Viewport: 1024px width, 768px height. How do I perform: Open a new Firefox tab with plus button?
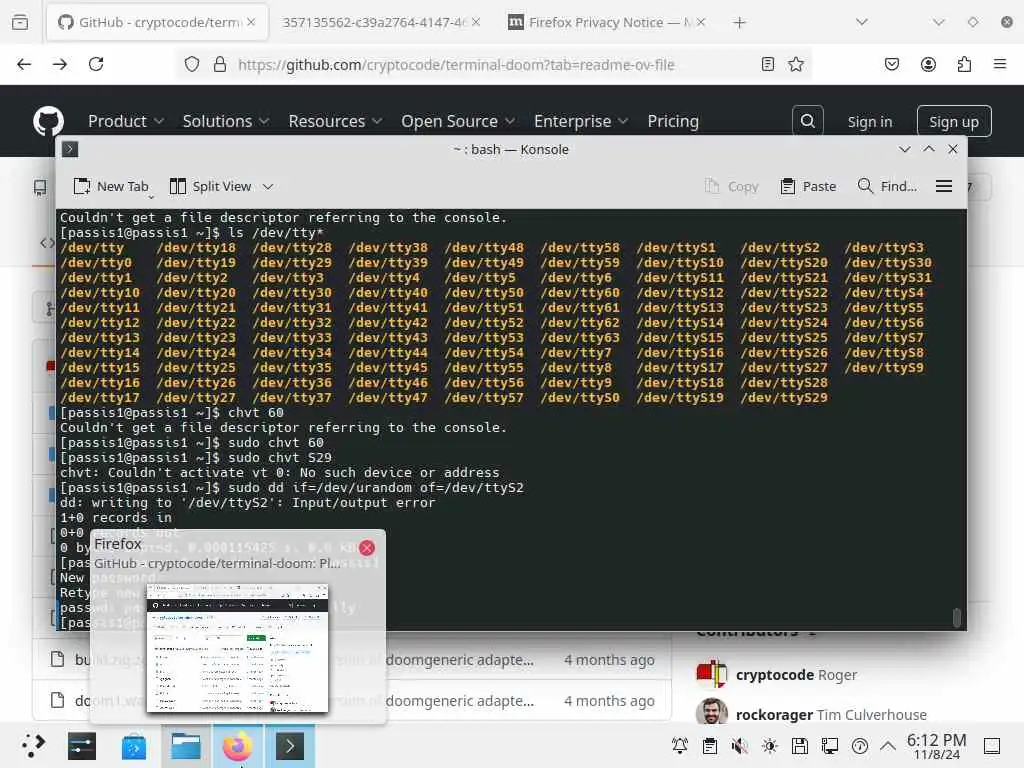point(739,23)
